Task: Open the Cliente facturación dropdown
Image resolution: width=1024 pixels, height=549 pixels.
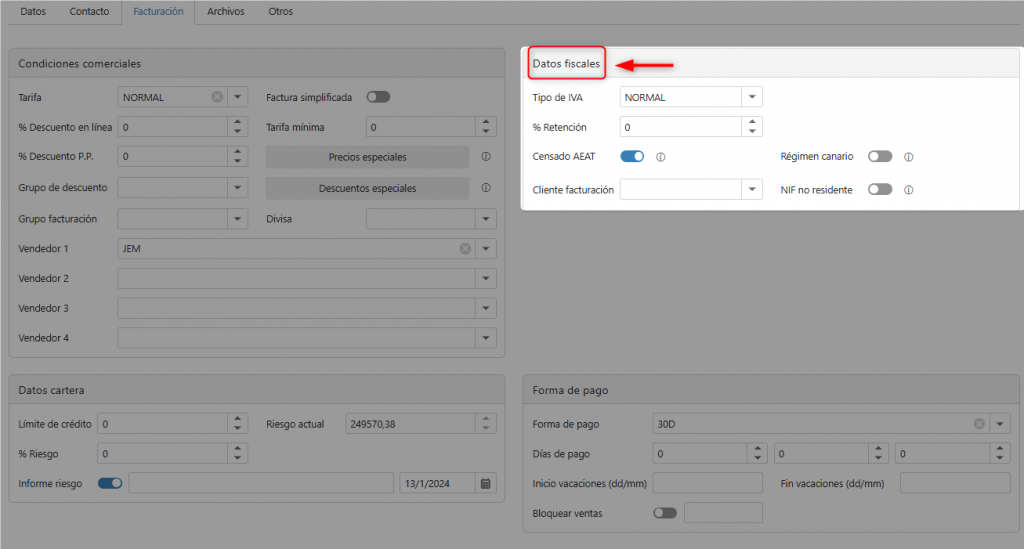Action: pos(751,189)
